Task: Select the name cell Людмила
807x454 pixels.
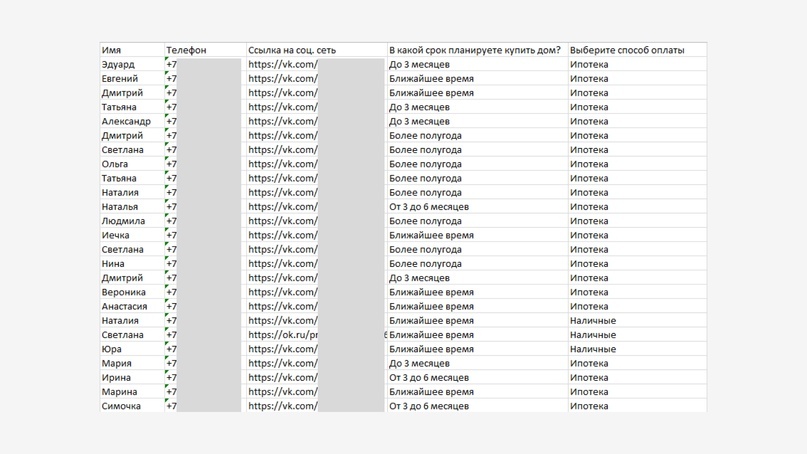Action: click(132, 221)
